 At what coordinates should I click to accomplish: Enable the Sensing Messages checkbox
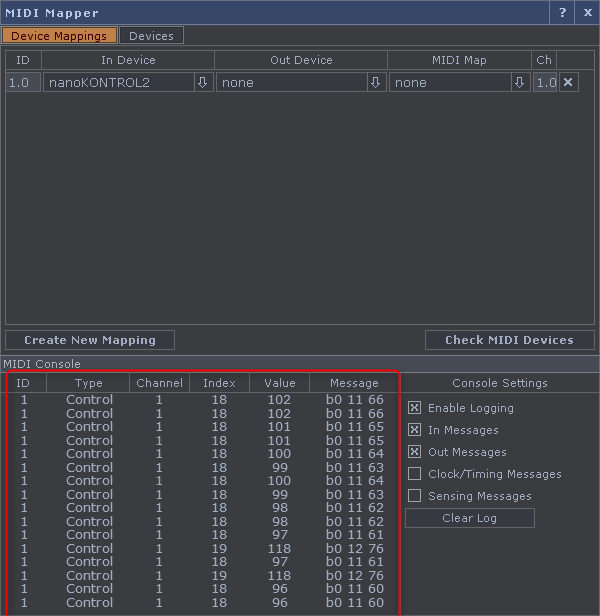pos(415,496)
